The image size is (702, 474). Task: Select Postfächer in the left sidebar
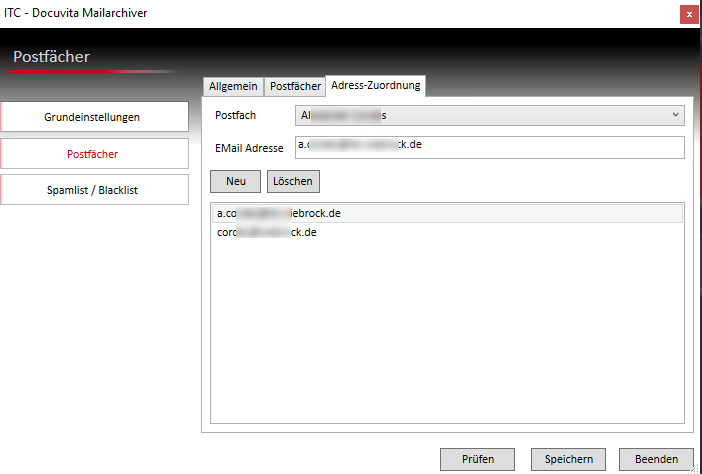[95, 154]
